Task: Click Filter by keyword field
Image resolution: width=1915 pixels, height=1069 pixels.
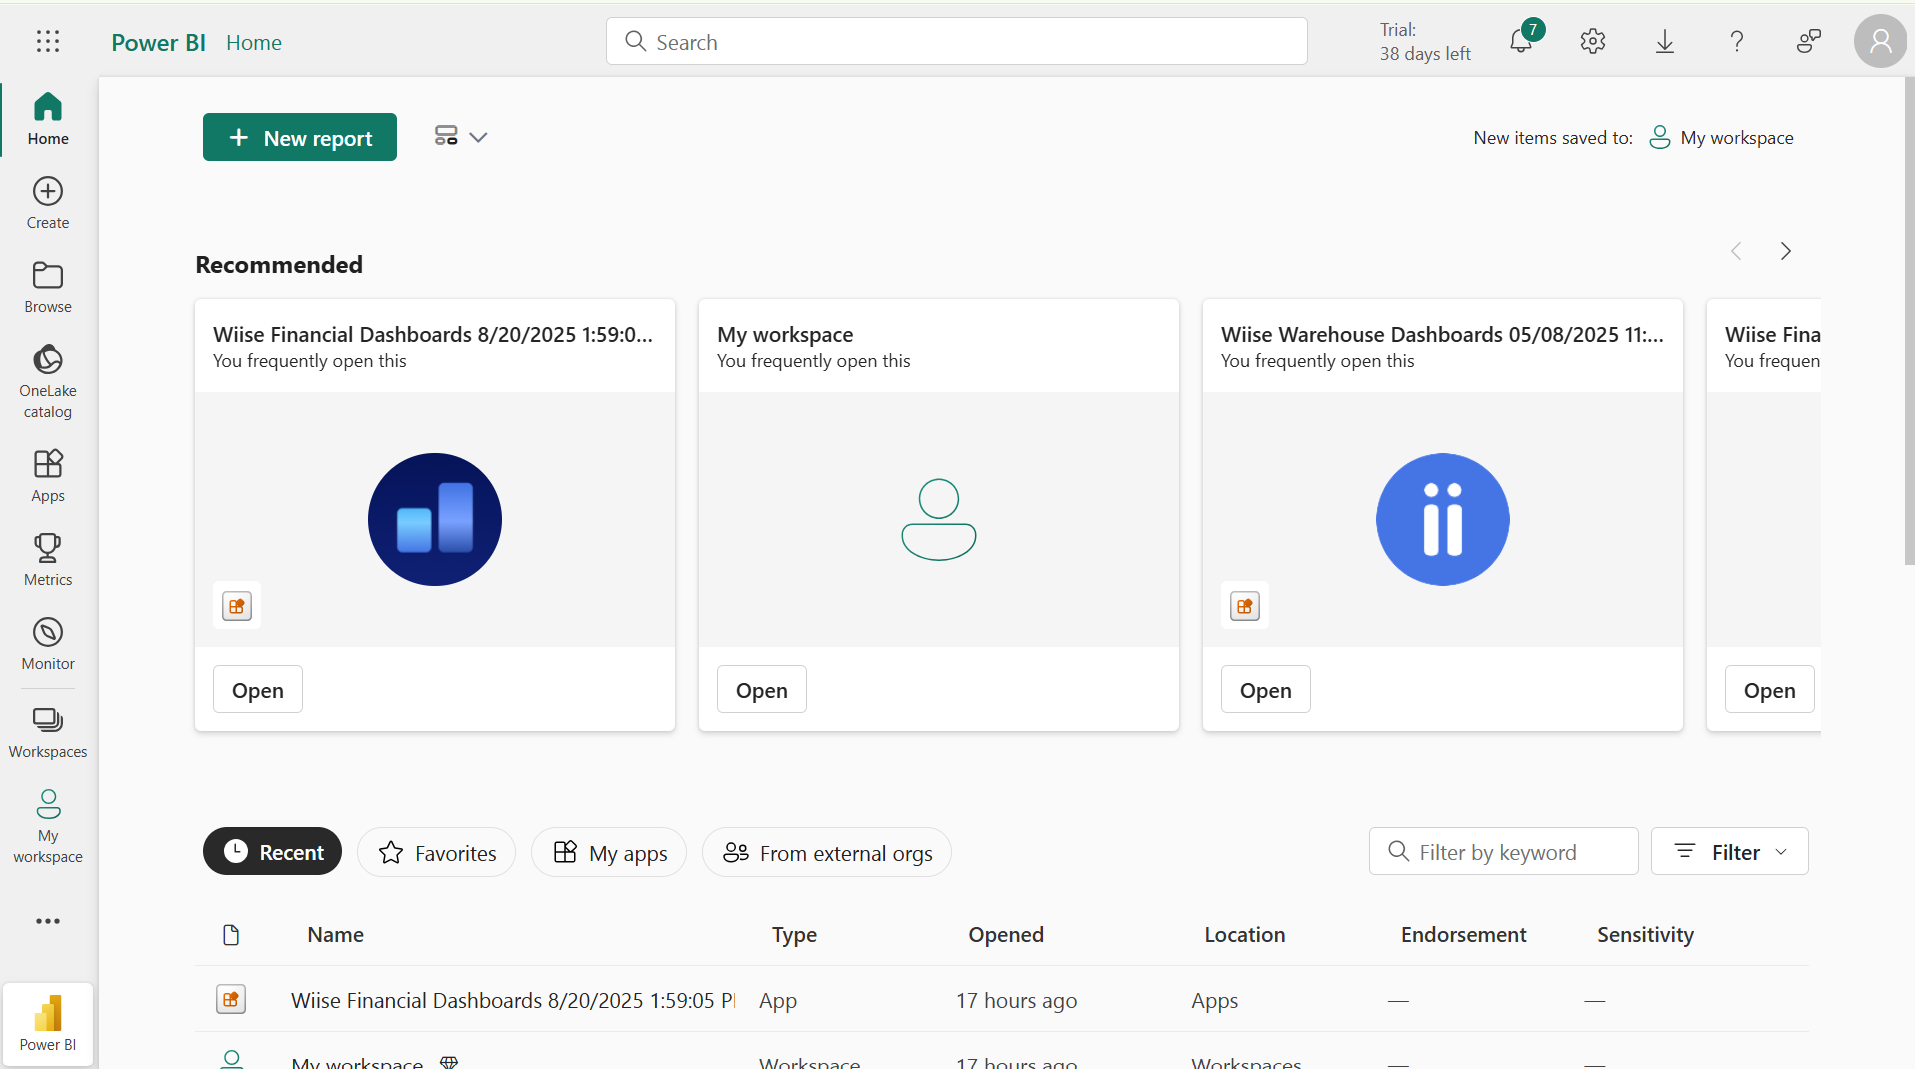Action: 1504,852
